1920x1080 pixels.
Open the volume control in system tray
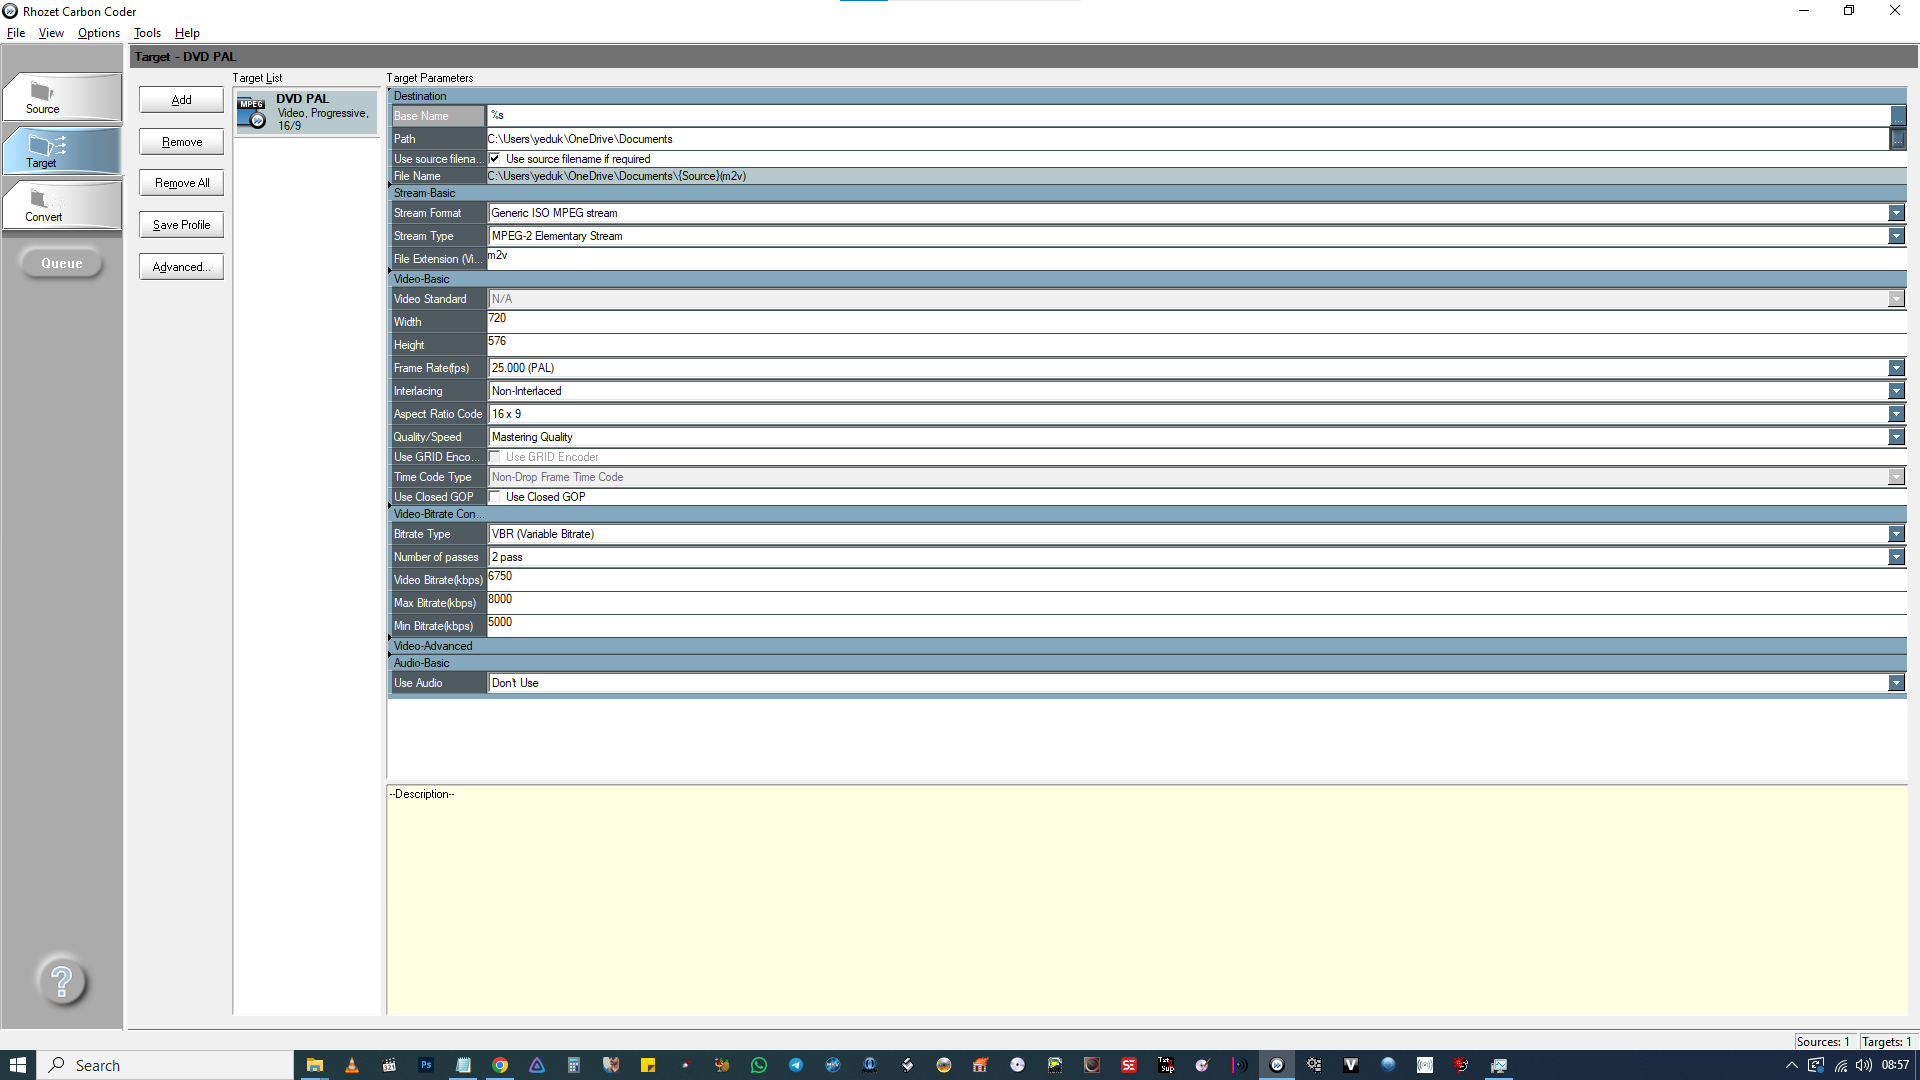pyautogui.click(x=1864, y=1065)
